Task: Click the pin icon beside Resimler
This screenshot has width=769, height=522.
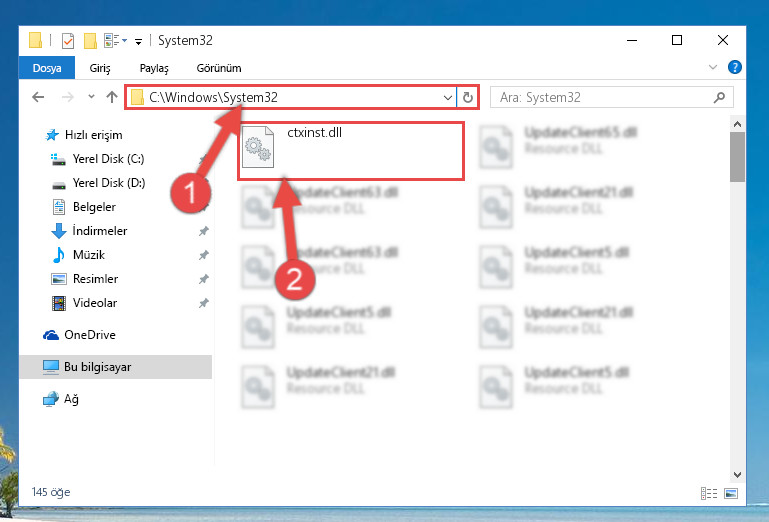Action: [x=204, y=279]
